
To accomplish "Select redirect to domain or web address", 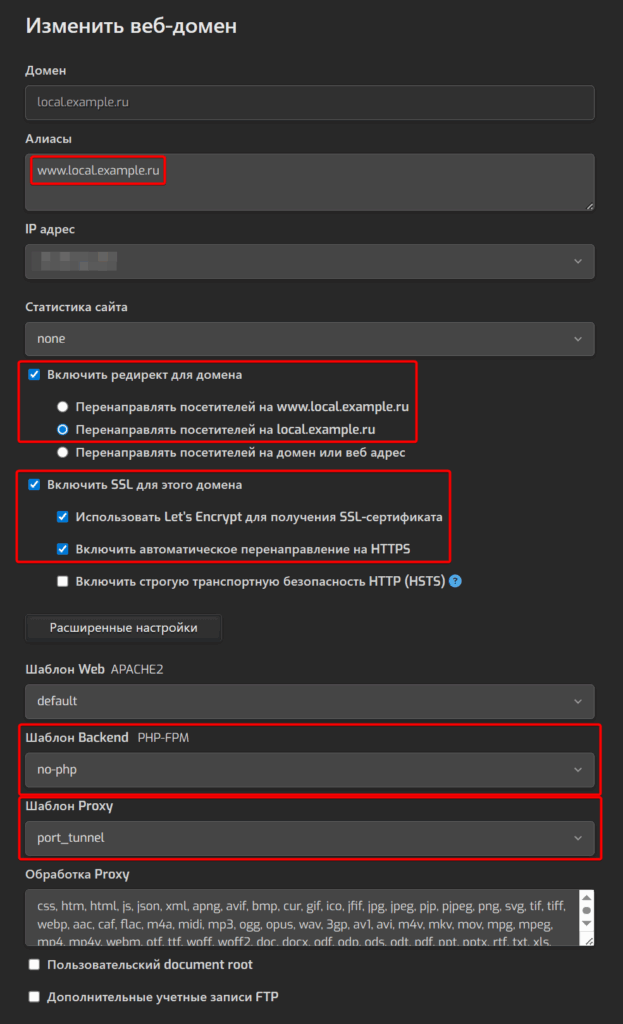I will click(63, 452).
